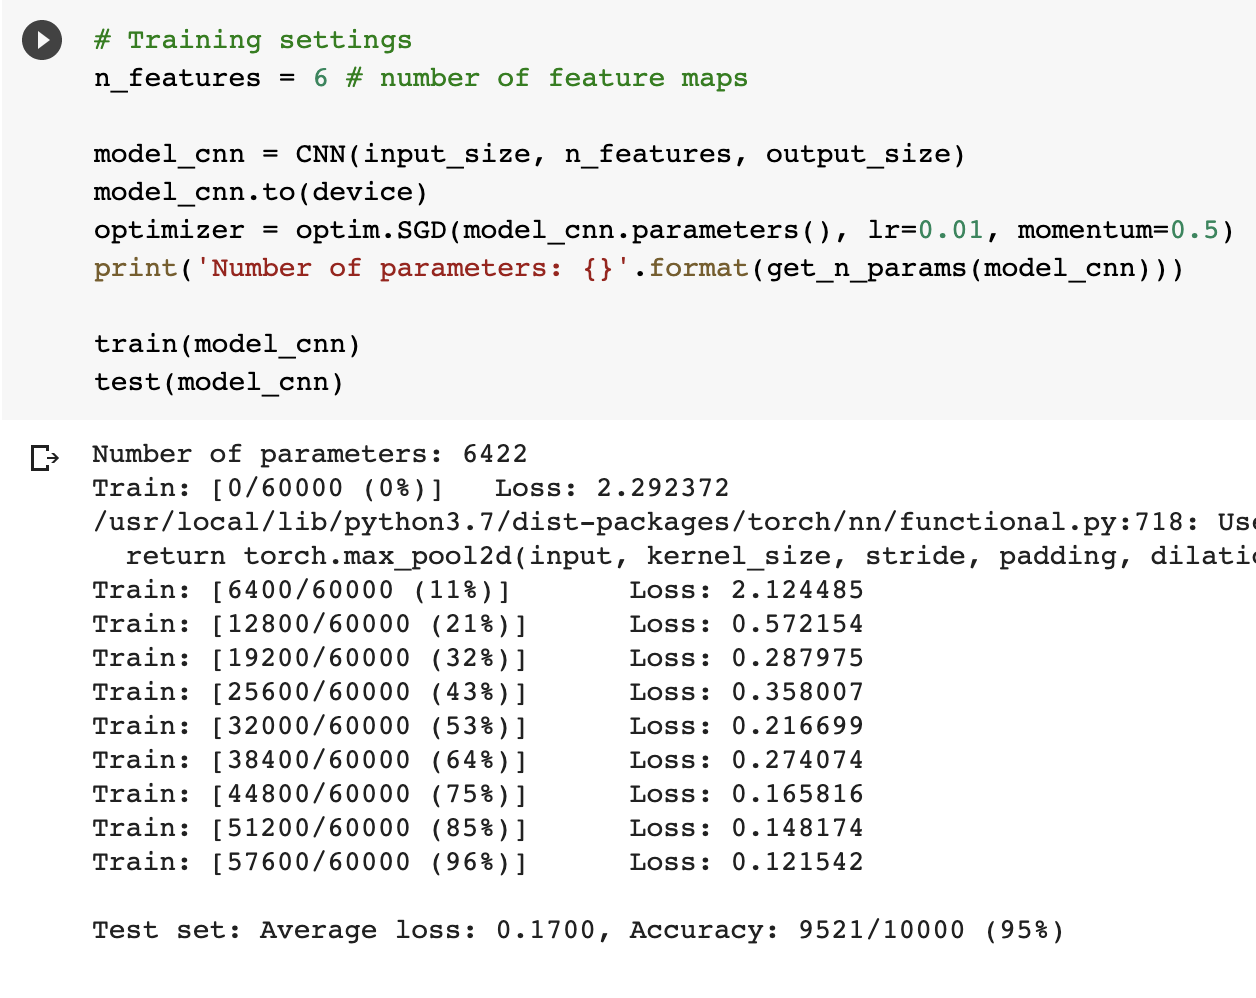Click the model_cnn.to(device) line
Screen dimensions: 1256x998
(x=260, y=192)
